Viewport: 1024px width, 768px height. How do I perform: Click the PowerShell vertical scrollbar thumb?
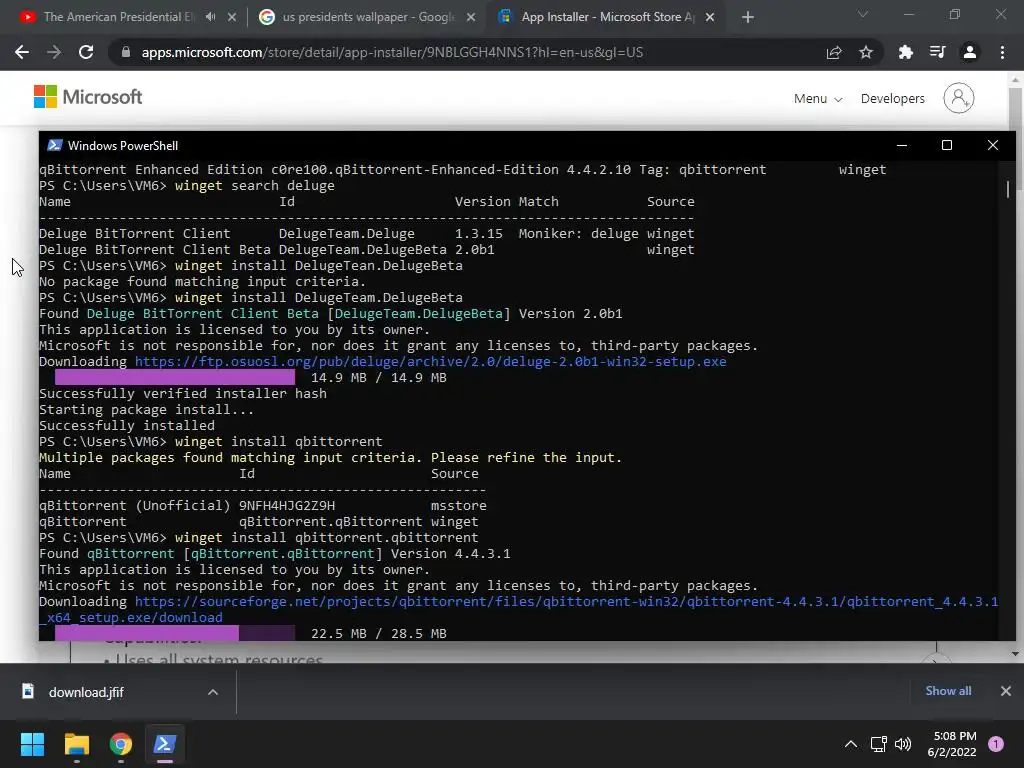click(1008, 189)
